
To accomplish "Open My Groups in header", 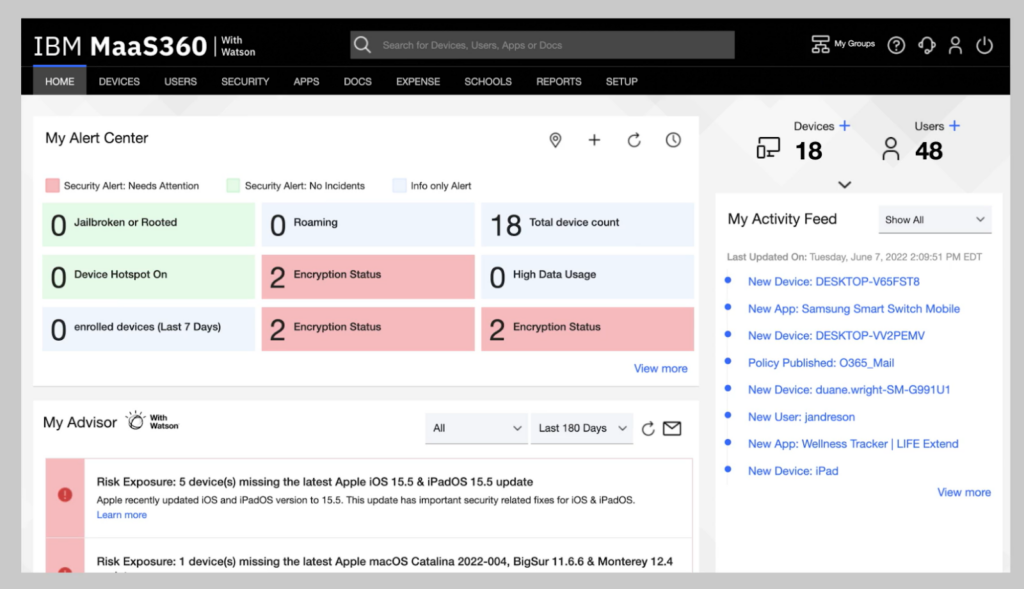I will click(843, 45).
